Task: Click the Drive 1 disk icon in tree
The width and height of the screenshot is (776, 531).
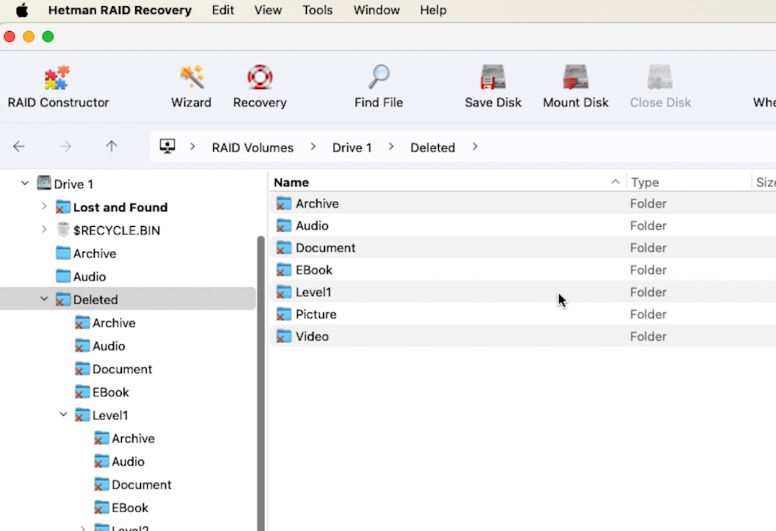Action: point(44,183)
